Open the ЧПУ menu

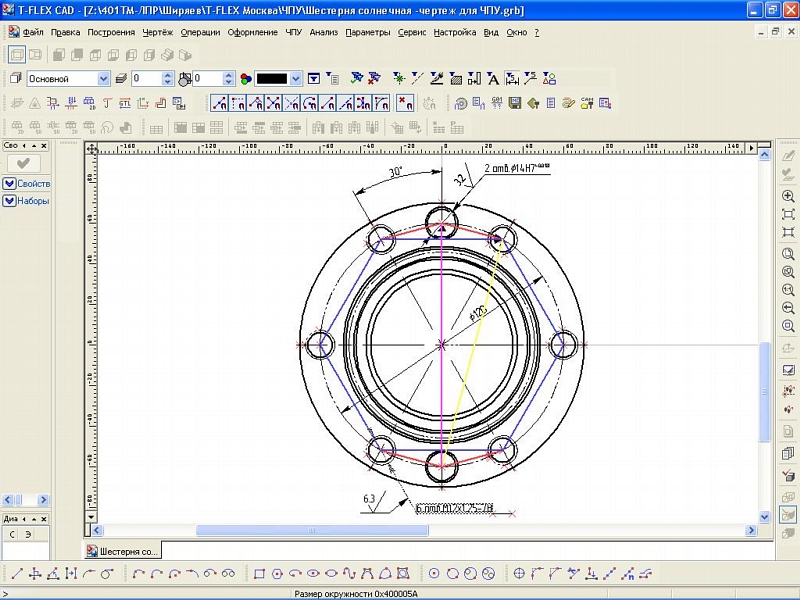[x=293, y=32]
